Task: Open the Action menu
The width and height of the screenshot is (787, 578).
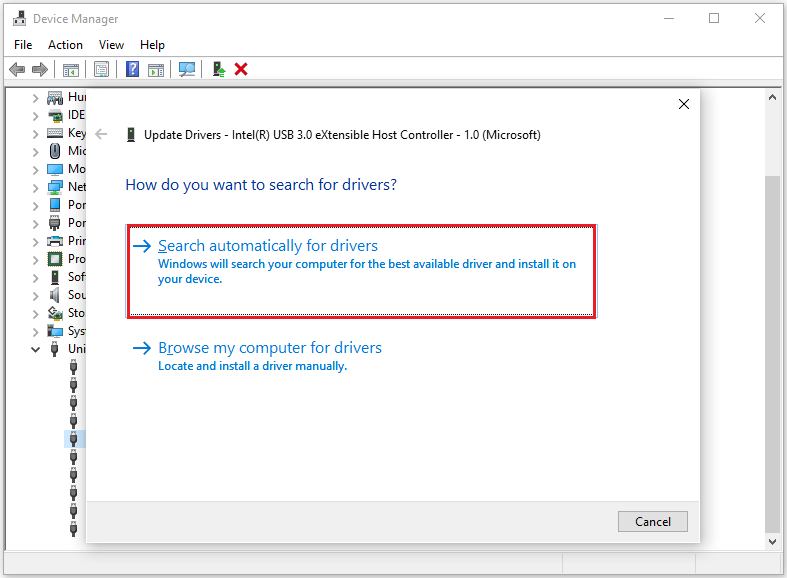Action: [65, 45]
